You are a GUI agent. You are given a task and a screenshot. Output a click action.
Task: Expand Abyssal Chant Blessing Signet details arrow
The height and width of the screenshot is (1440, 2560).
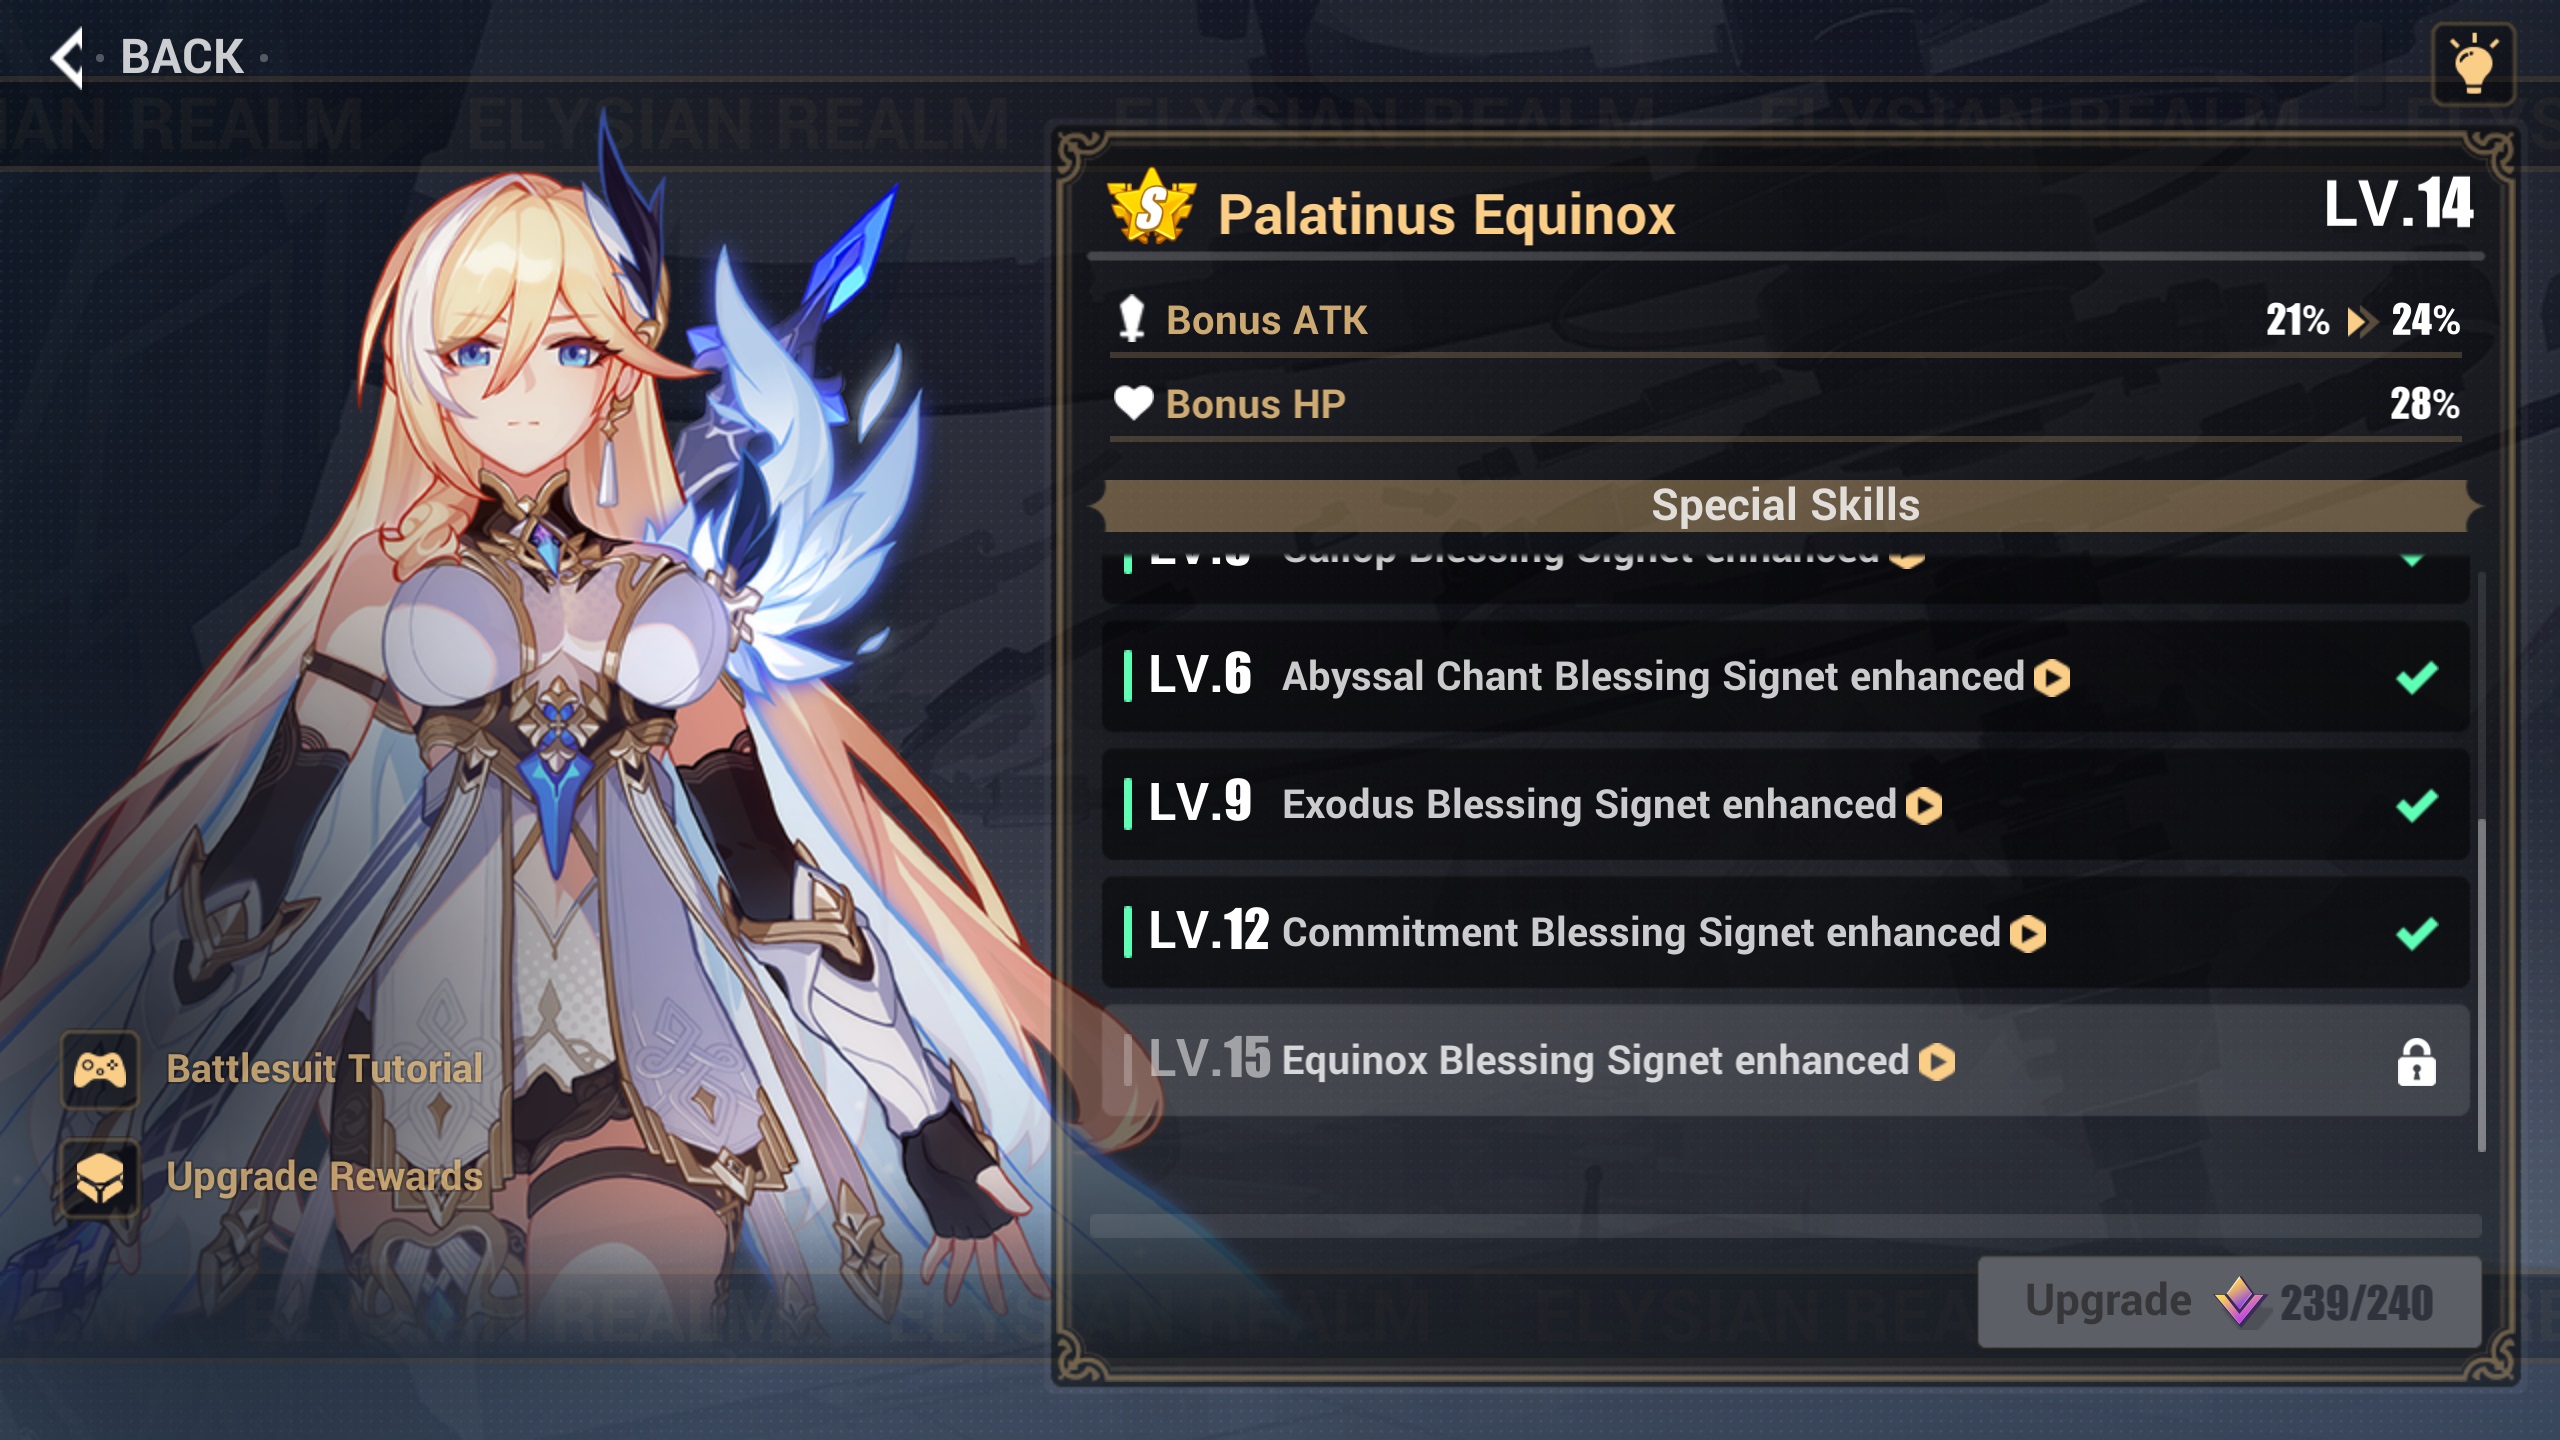coord(2052,678)
